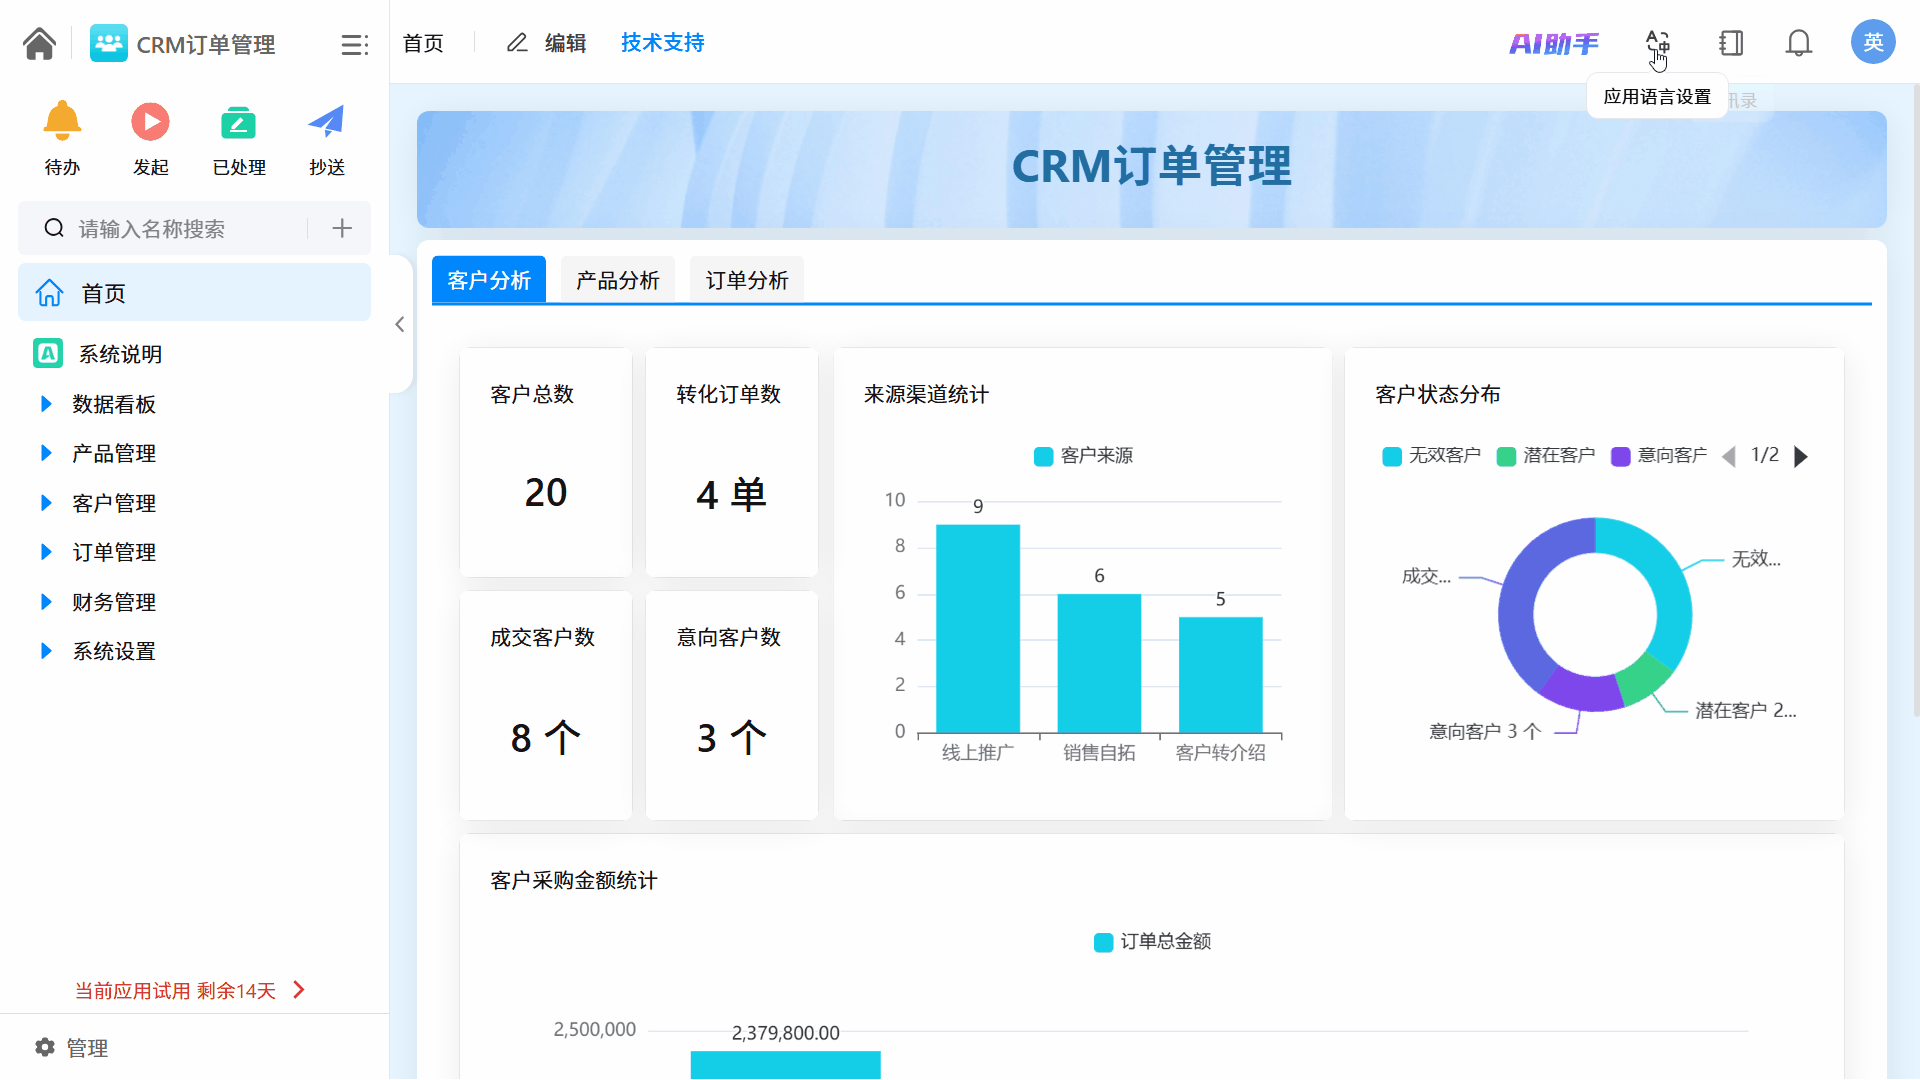
Task: Go to previous legend page arrow
Action: pos(1729,457)
